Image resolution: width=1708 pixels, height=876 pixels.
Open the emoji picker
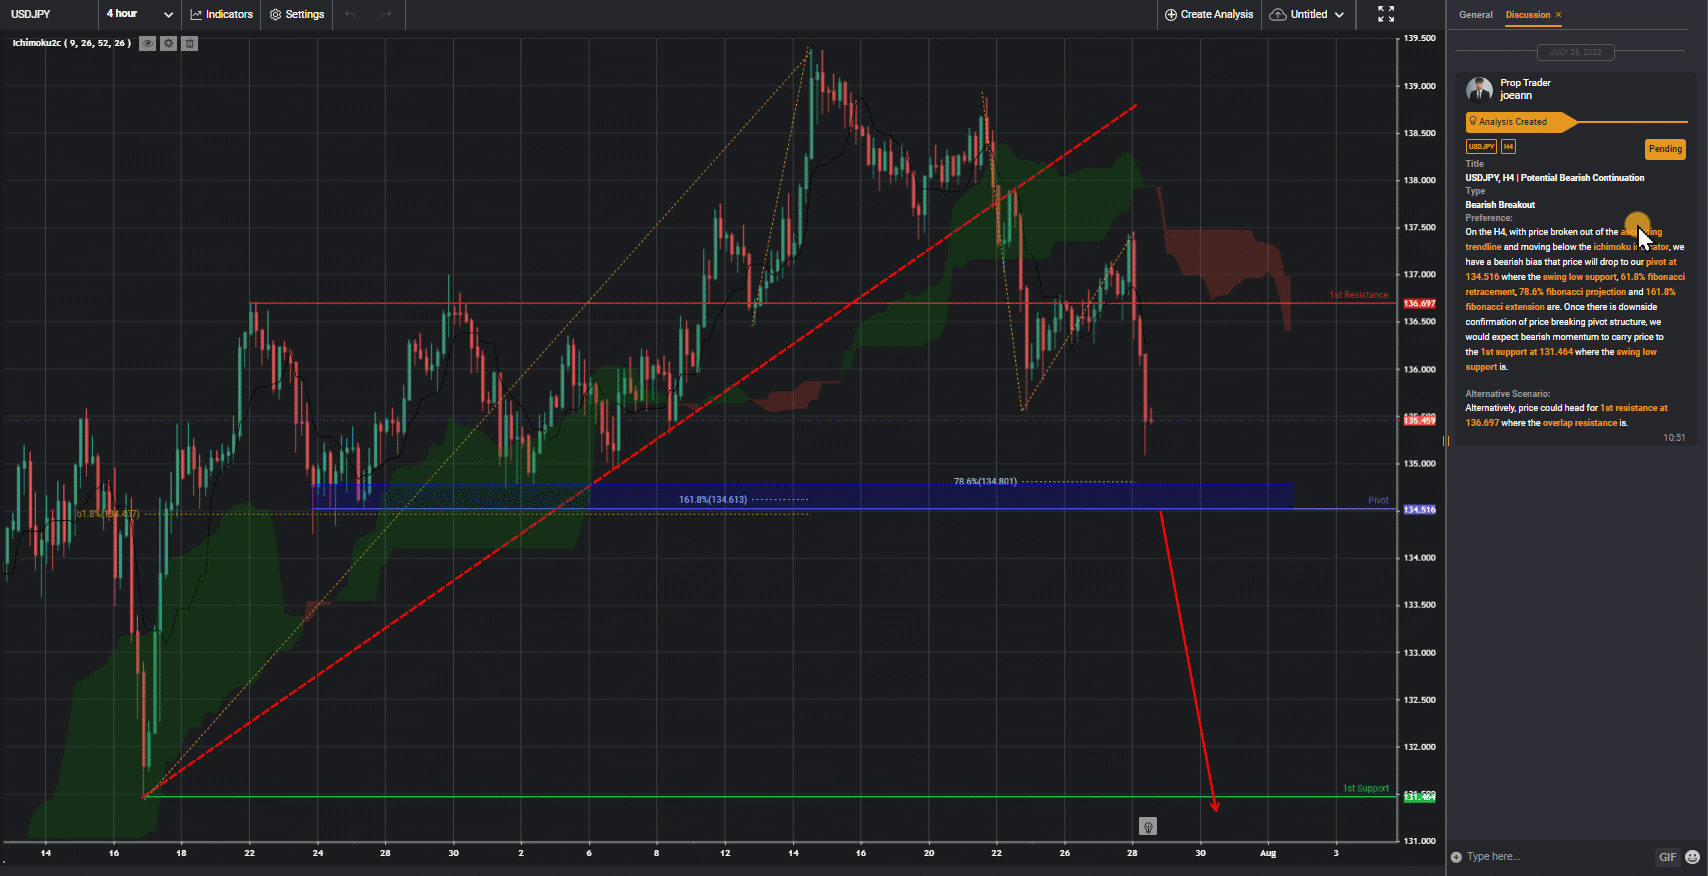pyautogui.click(x=1692, y=857)
